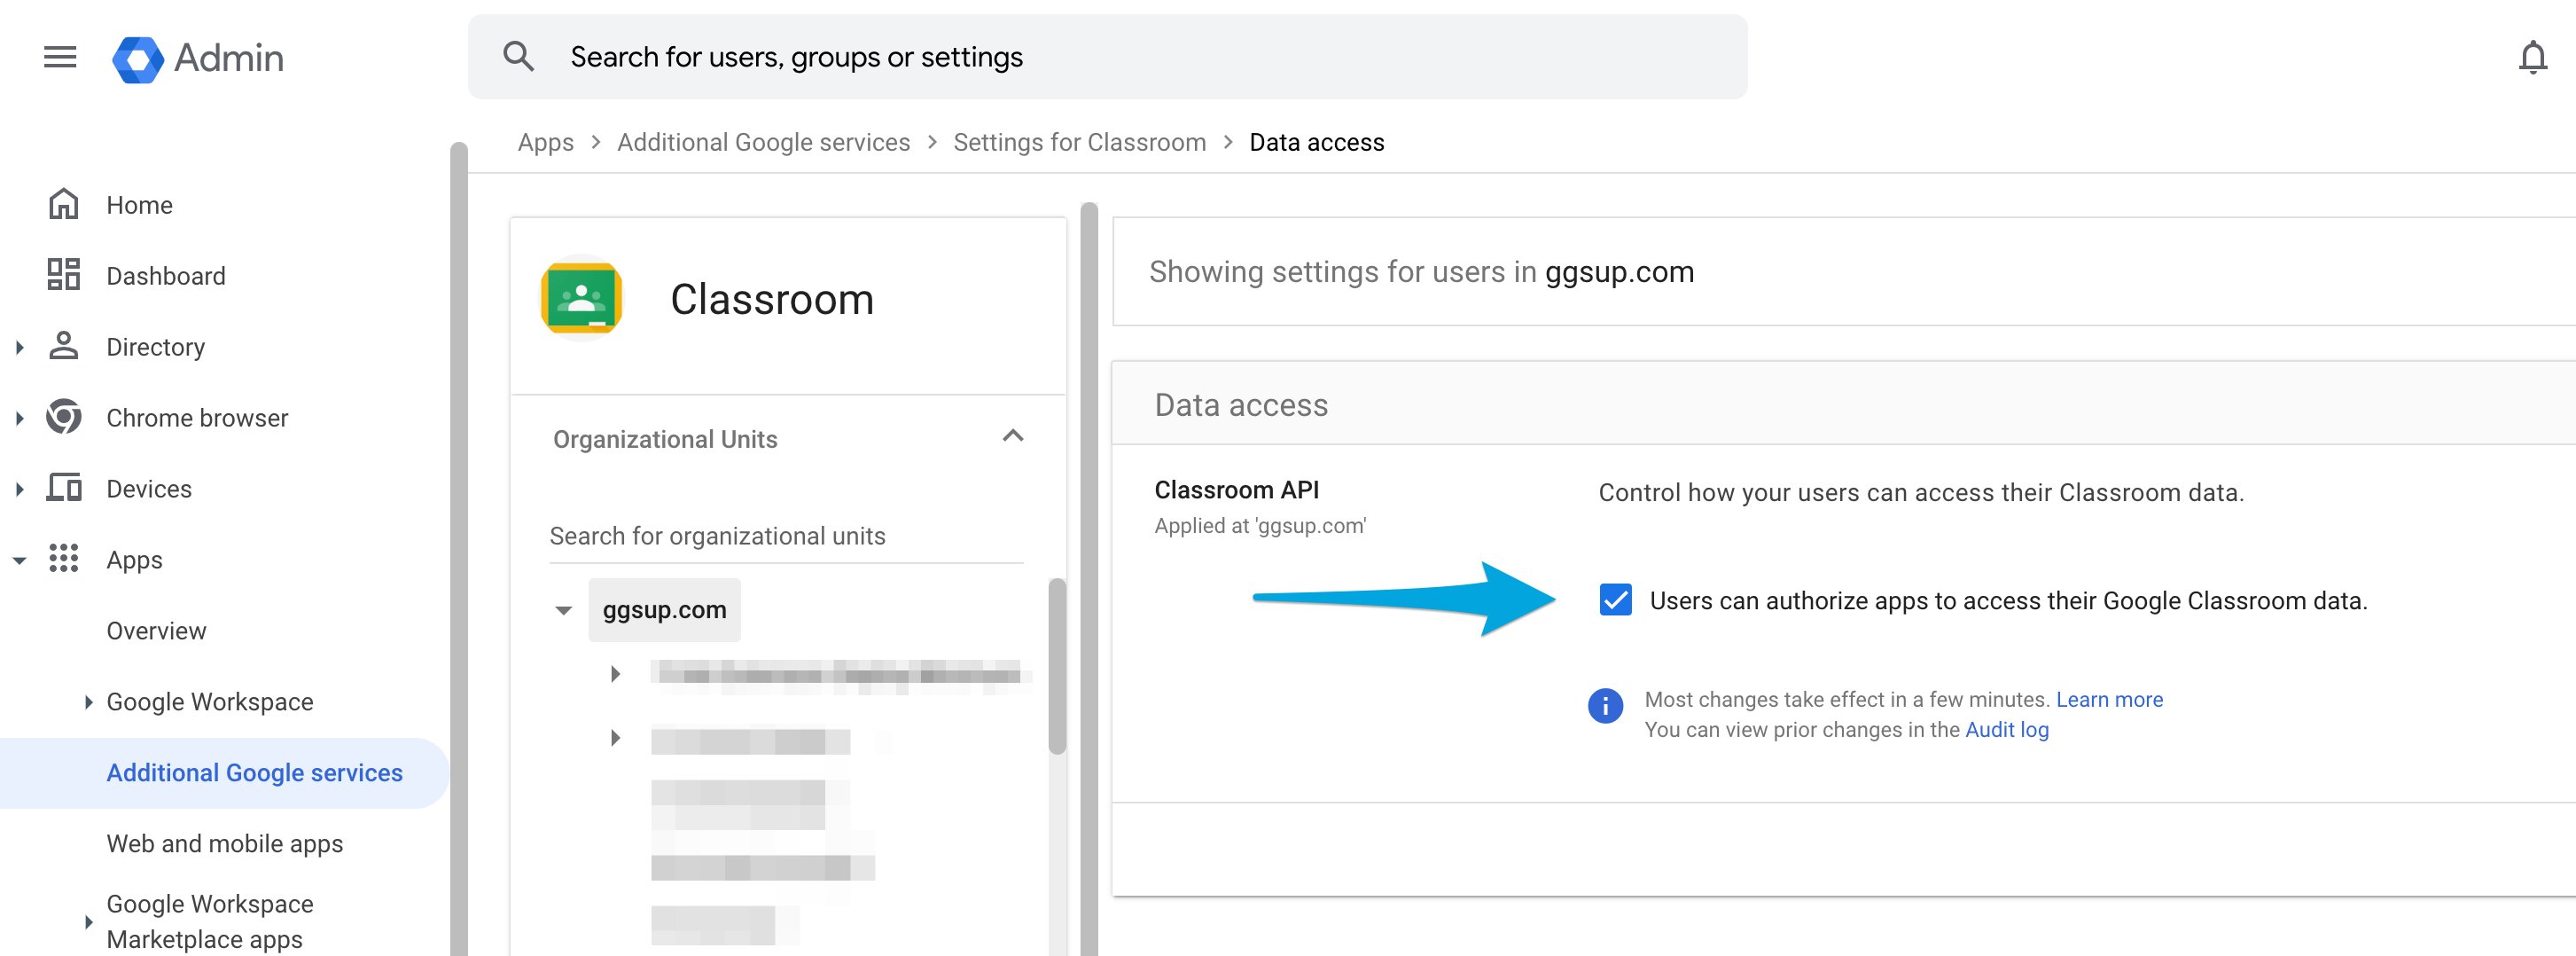Select the ggsup.com organizational unit

pyautogui.click(x=664, y=610)
